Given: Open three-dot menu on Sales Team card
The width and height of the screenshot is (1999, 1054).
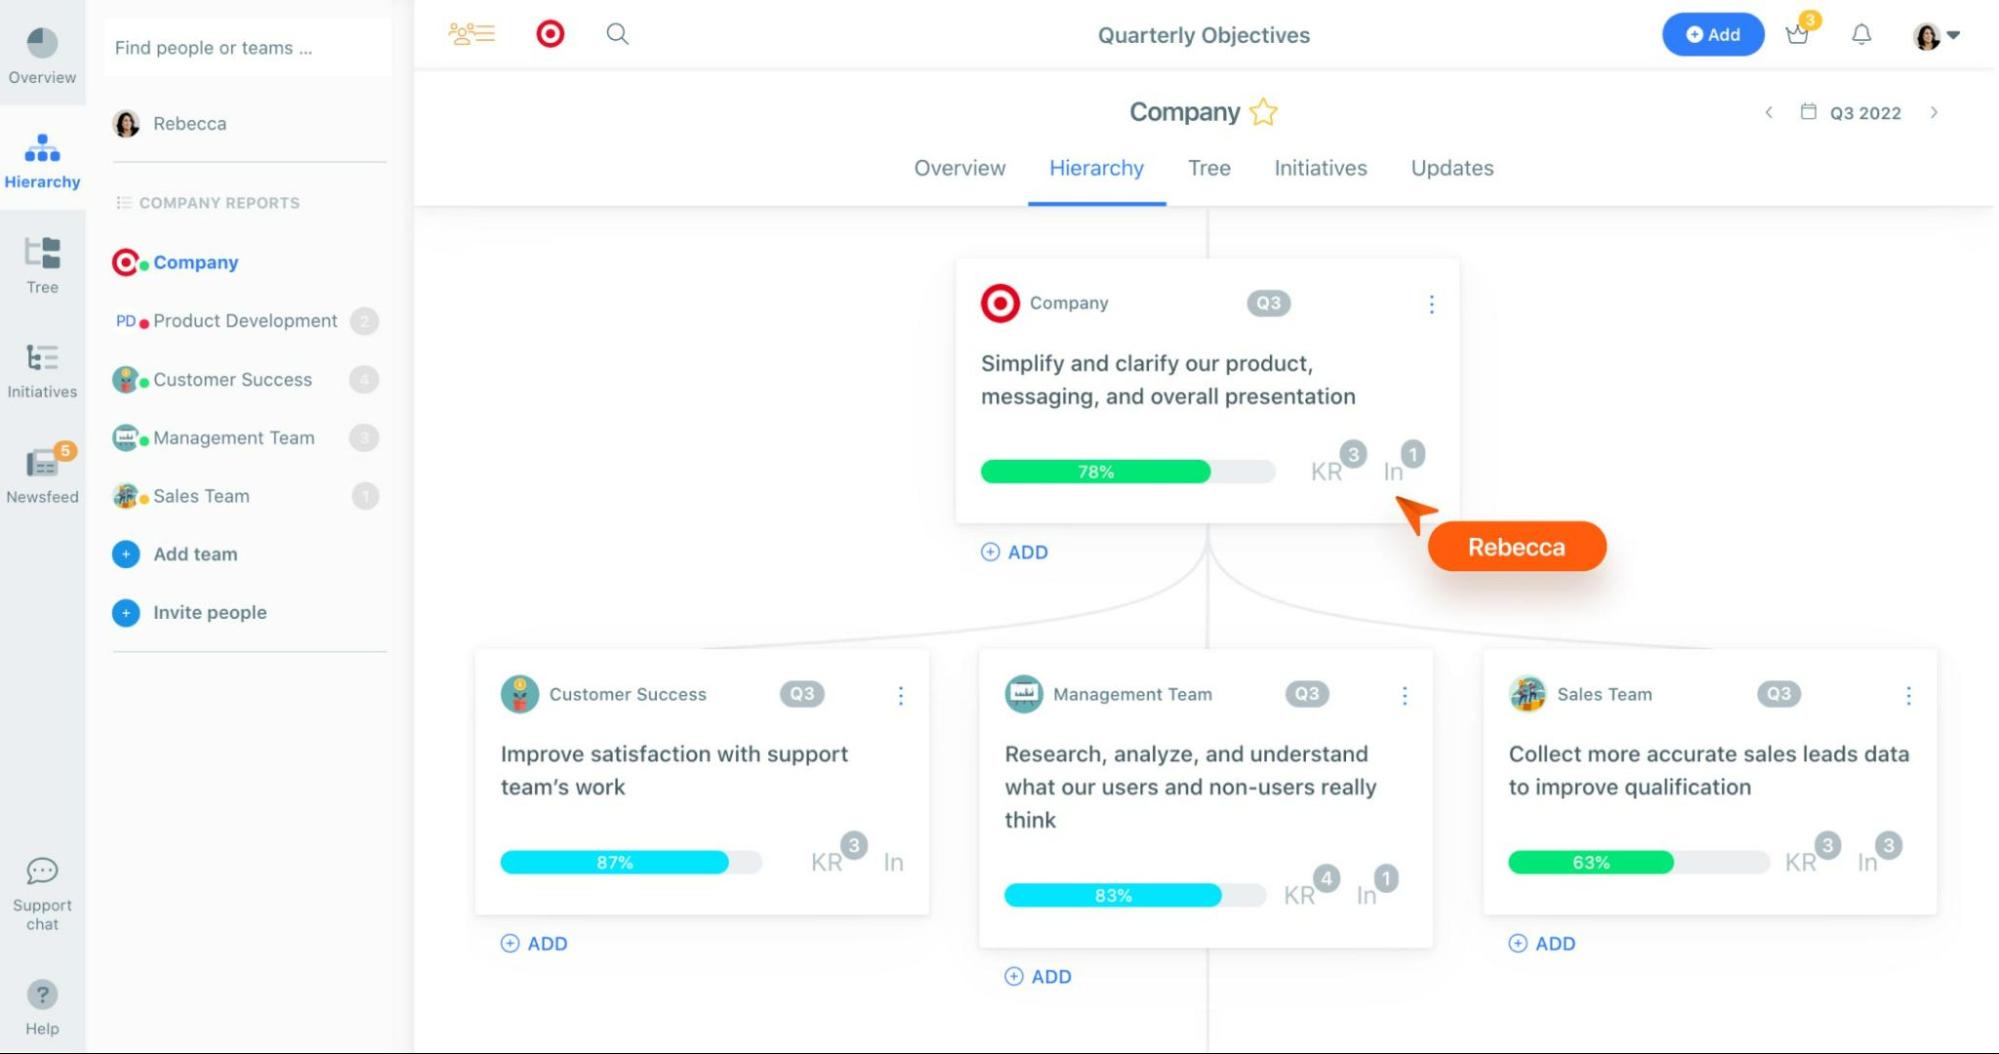Looking at the screenshot, I should point(1908,695).
